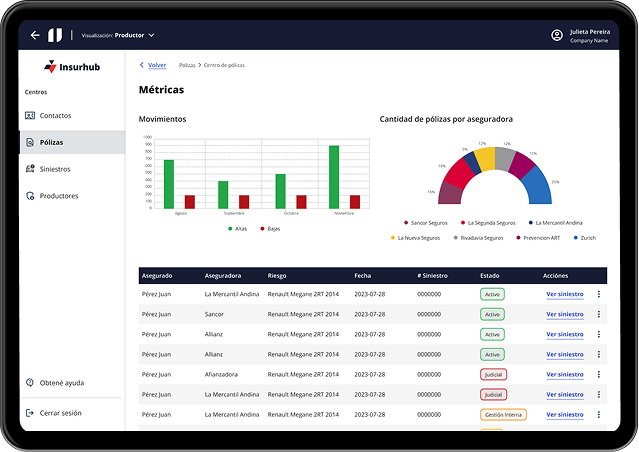This screenshot has width=639, height=452.
Task: Click Pólizas in the breadcrumb path
Action: tap(187, 65)
